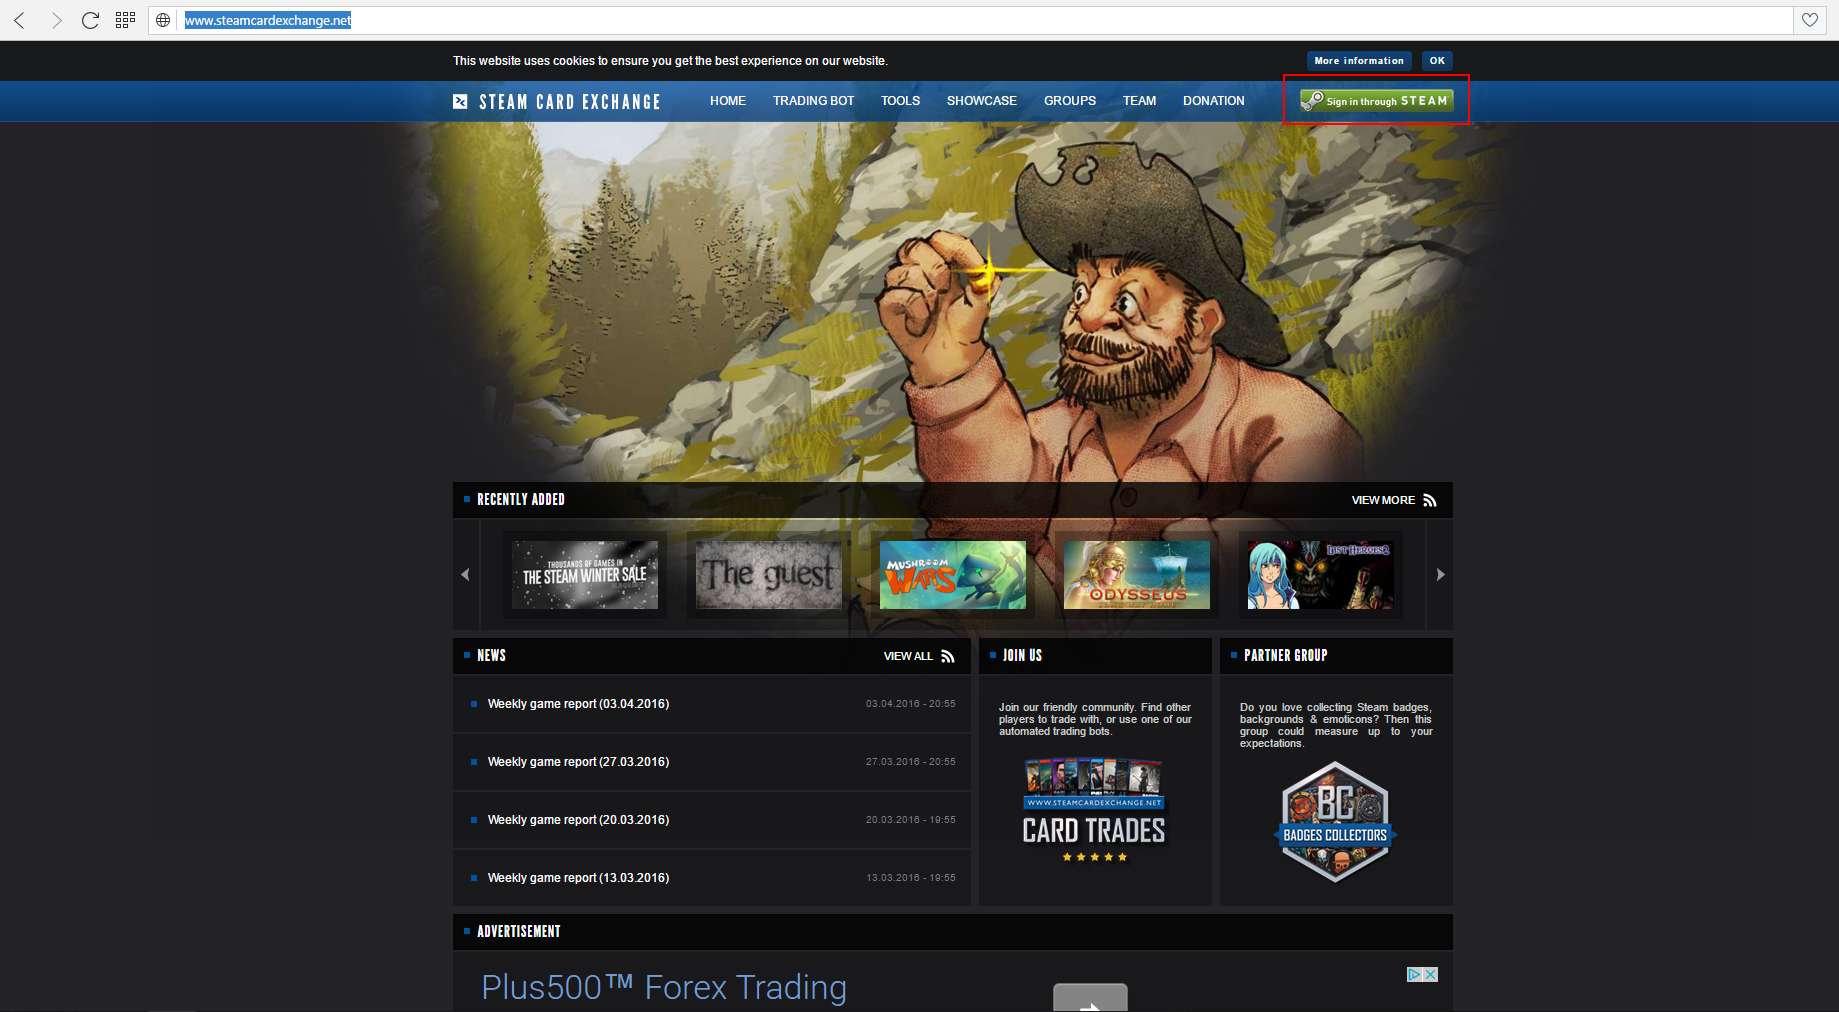The width and height of the screenshot is (1839, 1012).
Task: Open the Mushroom Wars thumbnail
Action: 953,575
